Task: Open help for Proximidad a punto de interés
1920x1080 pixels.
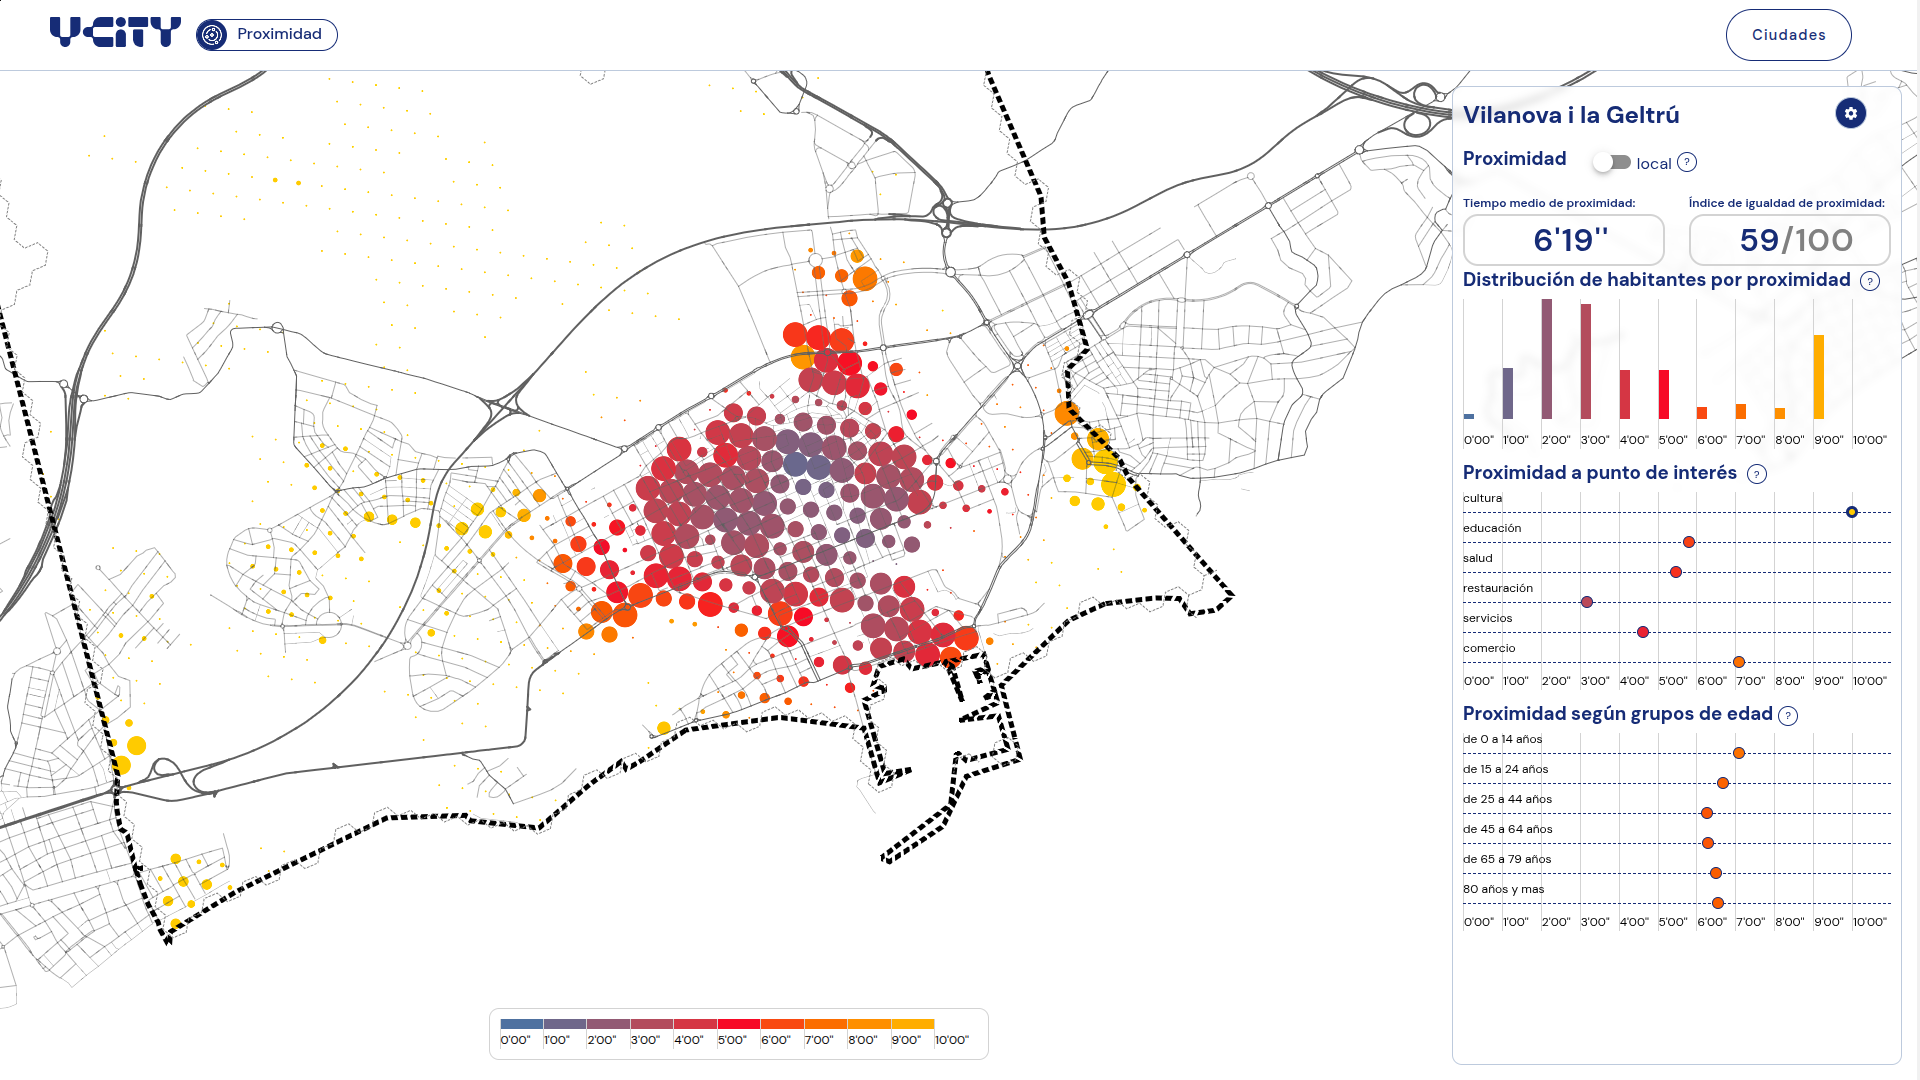Action: pyautogui.click(x=1757, y=474)
